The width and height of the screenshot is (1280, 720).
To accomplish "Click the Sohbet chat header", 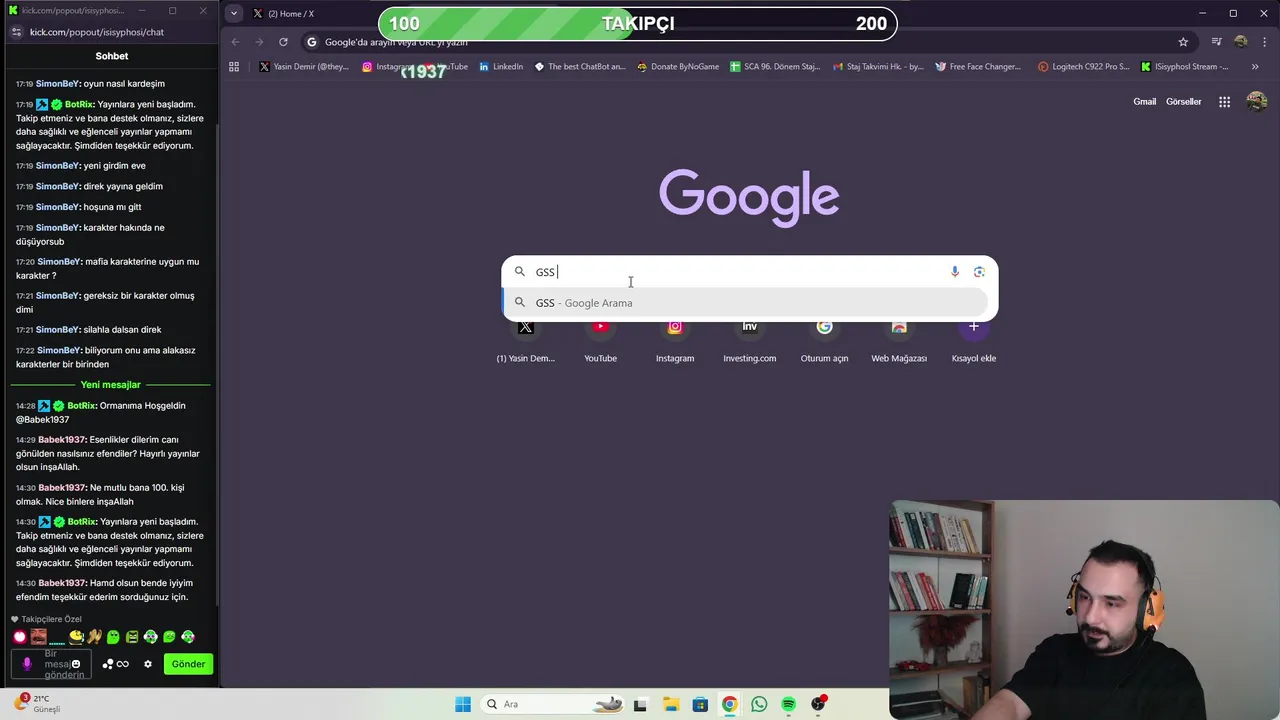I will tap(112, 56).
